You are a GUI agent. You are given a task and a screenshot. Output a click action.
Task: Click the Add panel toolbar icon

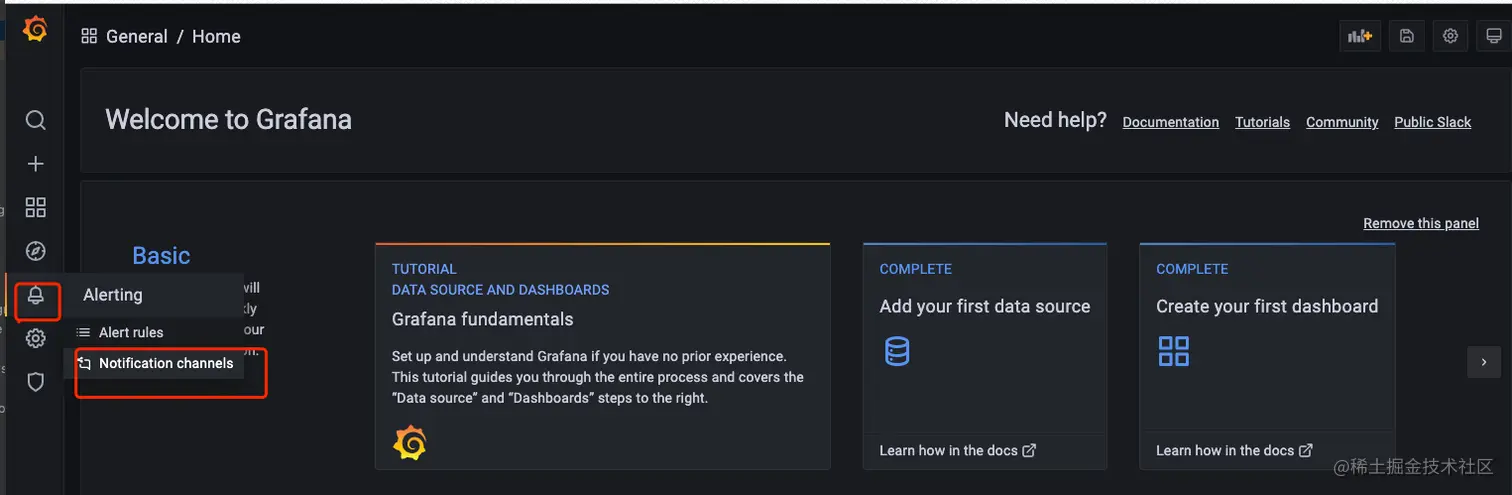coord(1360,36)
